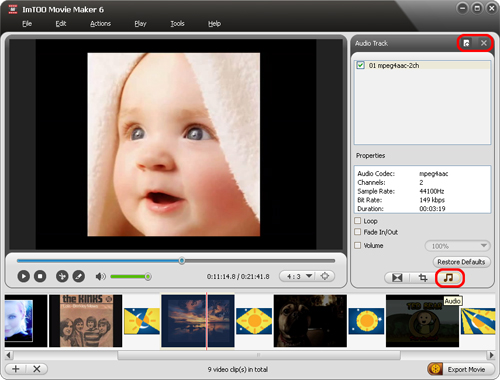
Task: Click the Bit Rate 149 kbps value
Action: (432, 200)
